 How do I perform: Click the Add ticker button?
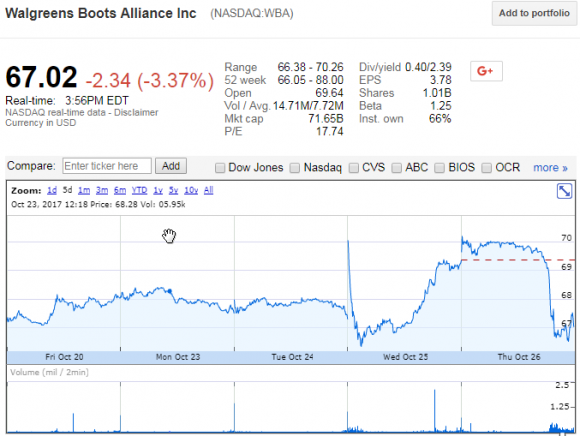[x=171, y=166]
